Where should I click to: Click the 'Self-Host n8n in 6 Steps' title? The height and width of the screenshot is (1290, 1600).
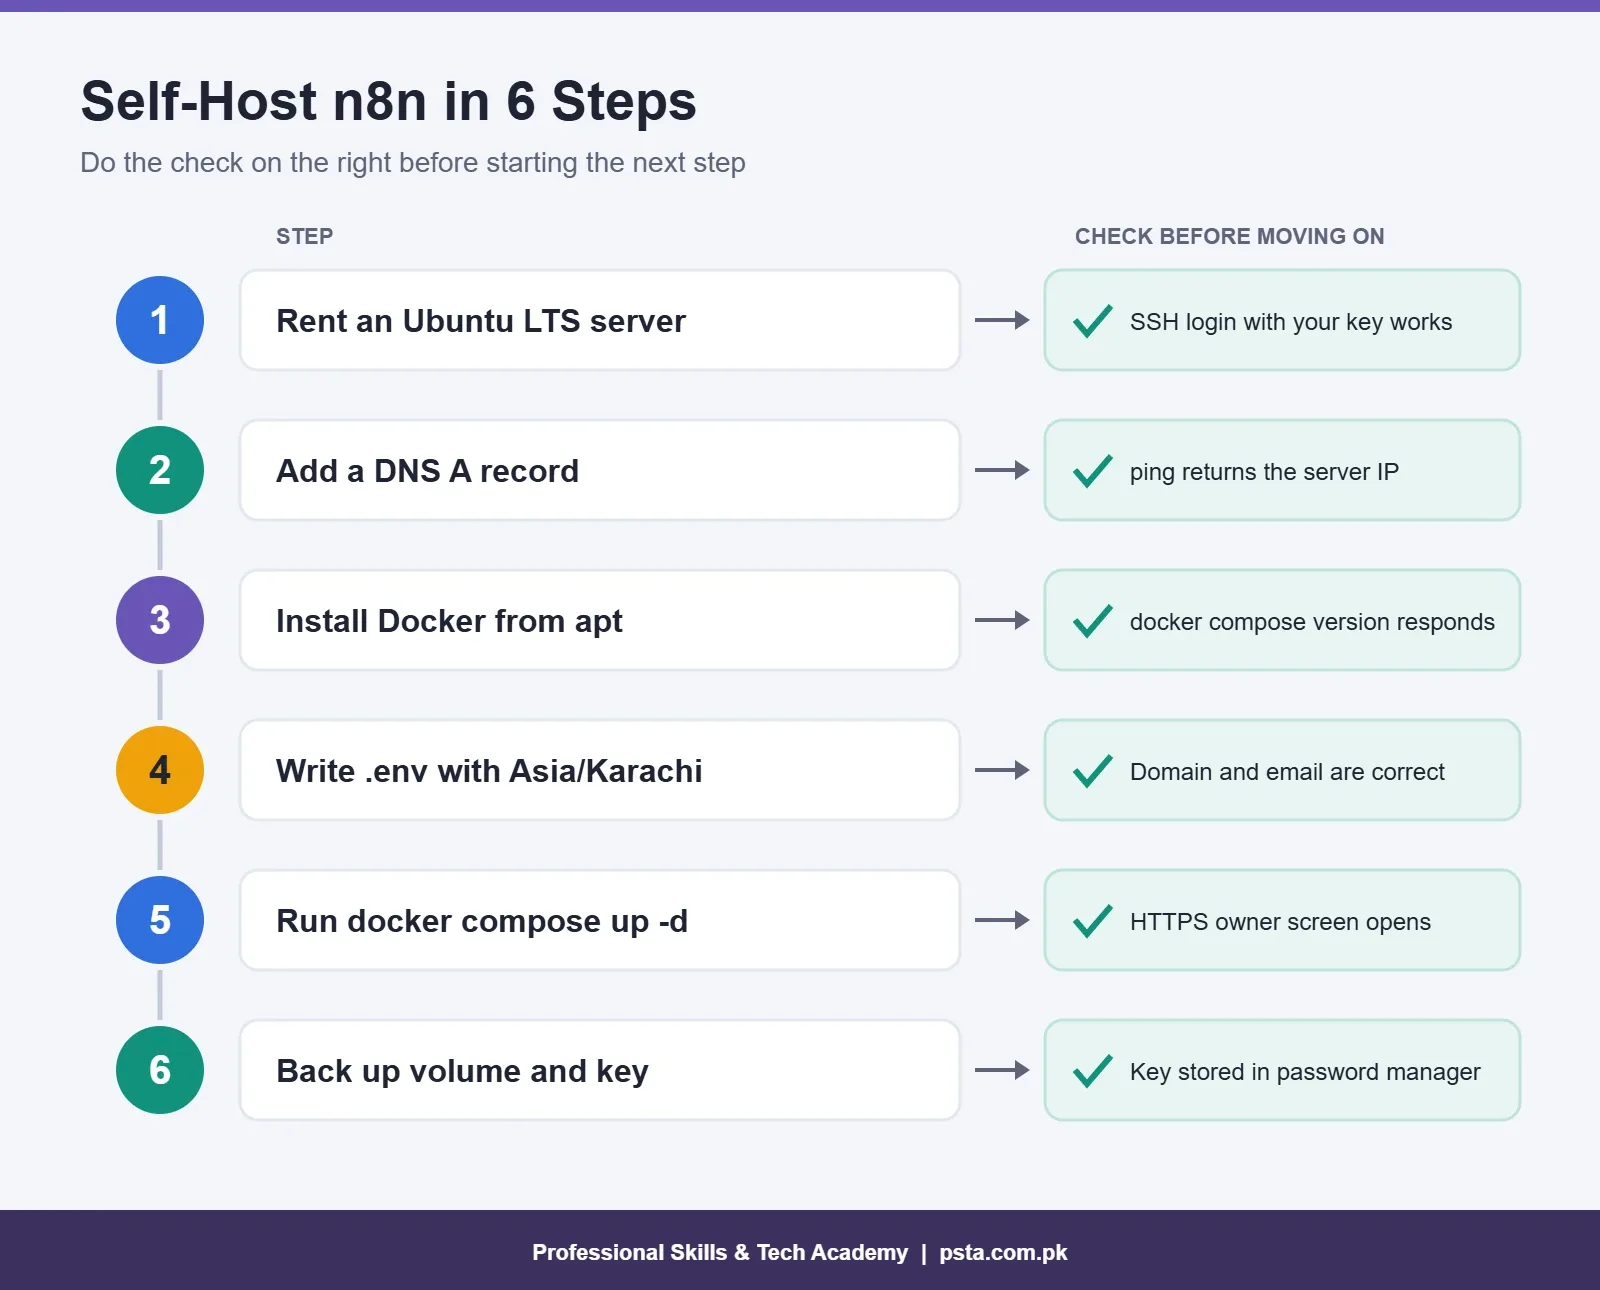(x=388, y=102)
